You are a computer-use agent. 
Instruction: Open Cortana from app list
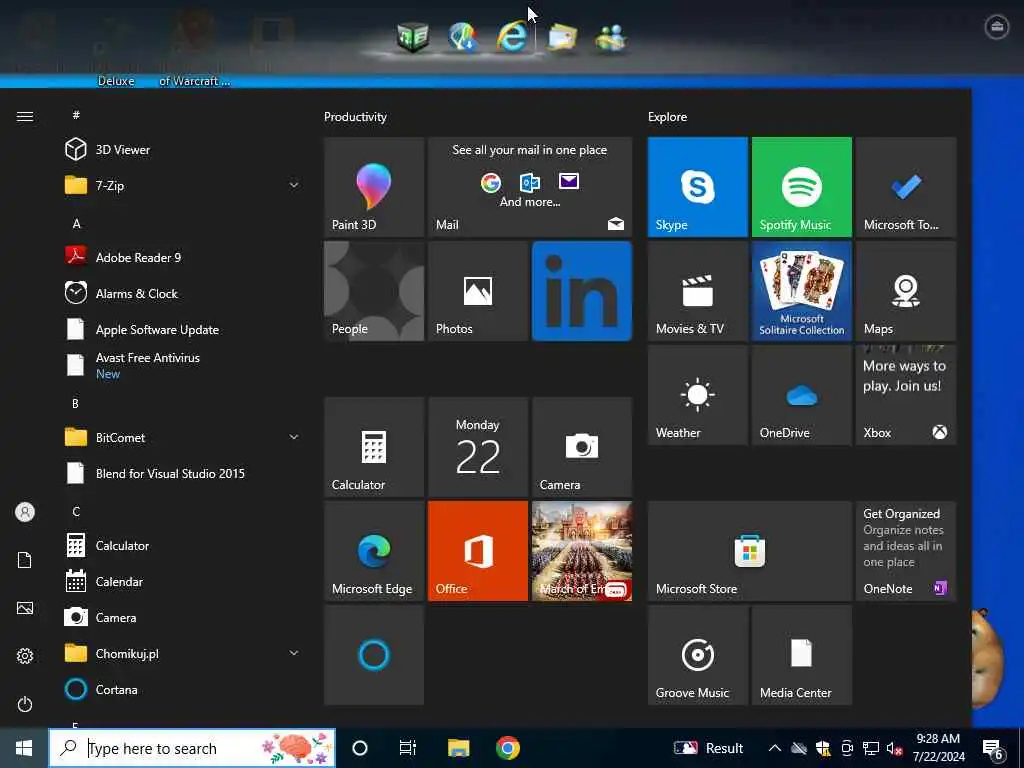183,690
